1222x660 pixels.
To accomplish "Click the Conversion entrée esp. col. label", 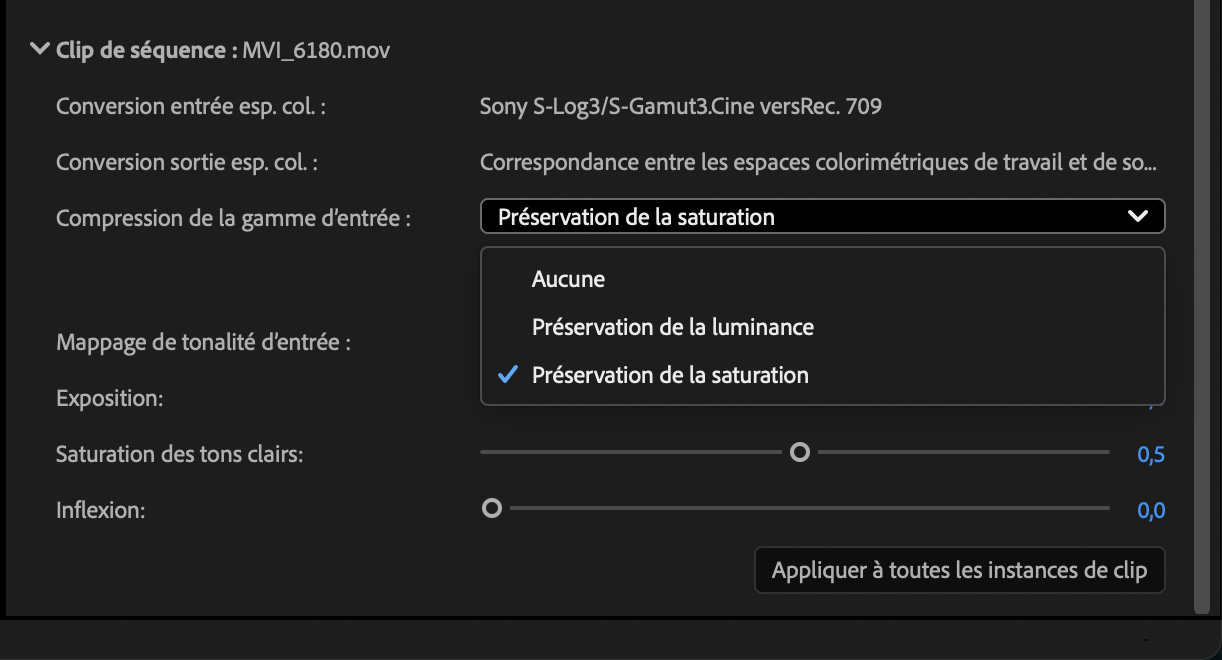I will click(x=191, y=105).
